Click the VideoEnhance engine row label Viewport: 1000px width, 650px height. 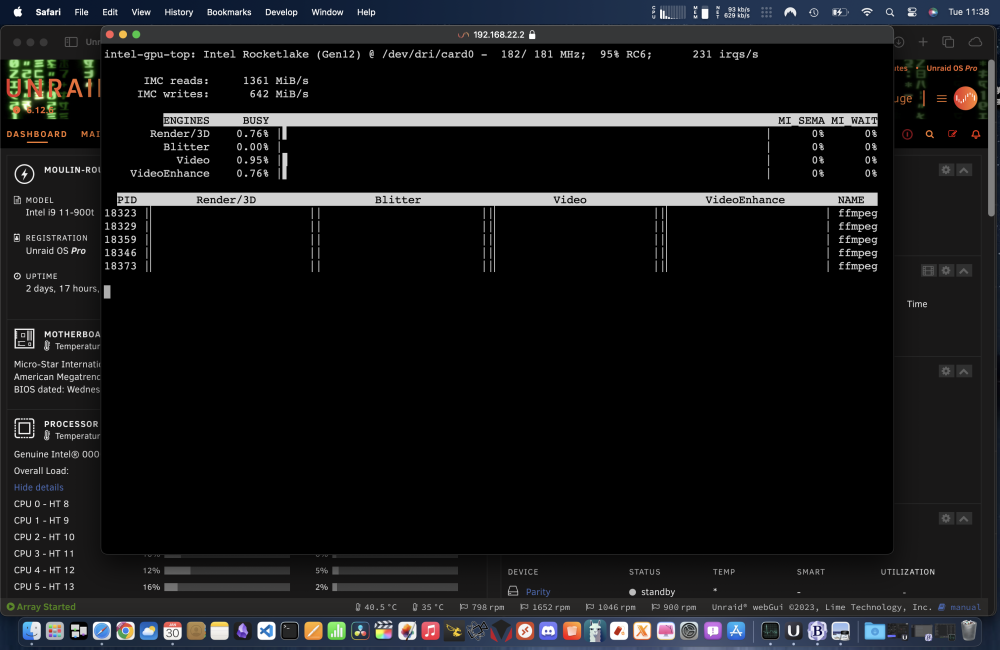(170, 174)
